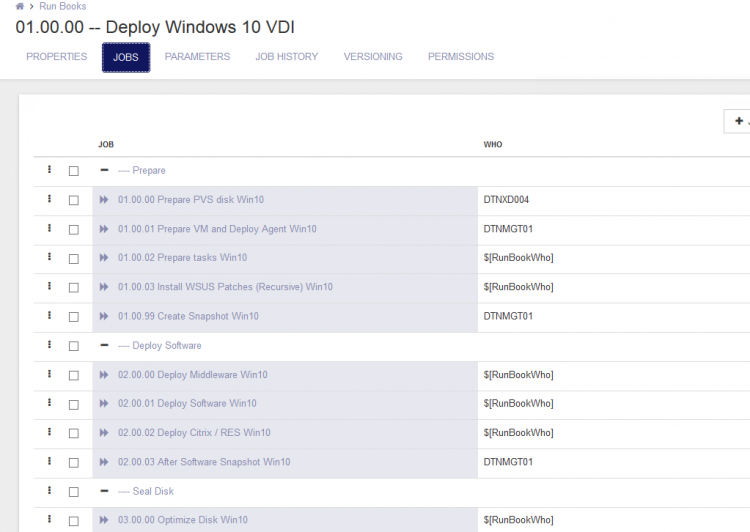Switch to the PROPERTIES tab
Viewport: 750px width, 532px height.
[x=56, y=57]
